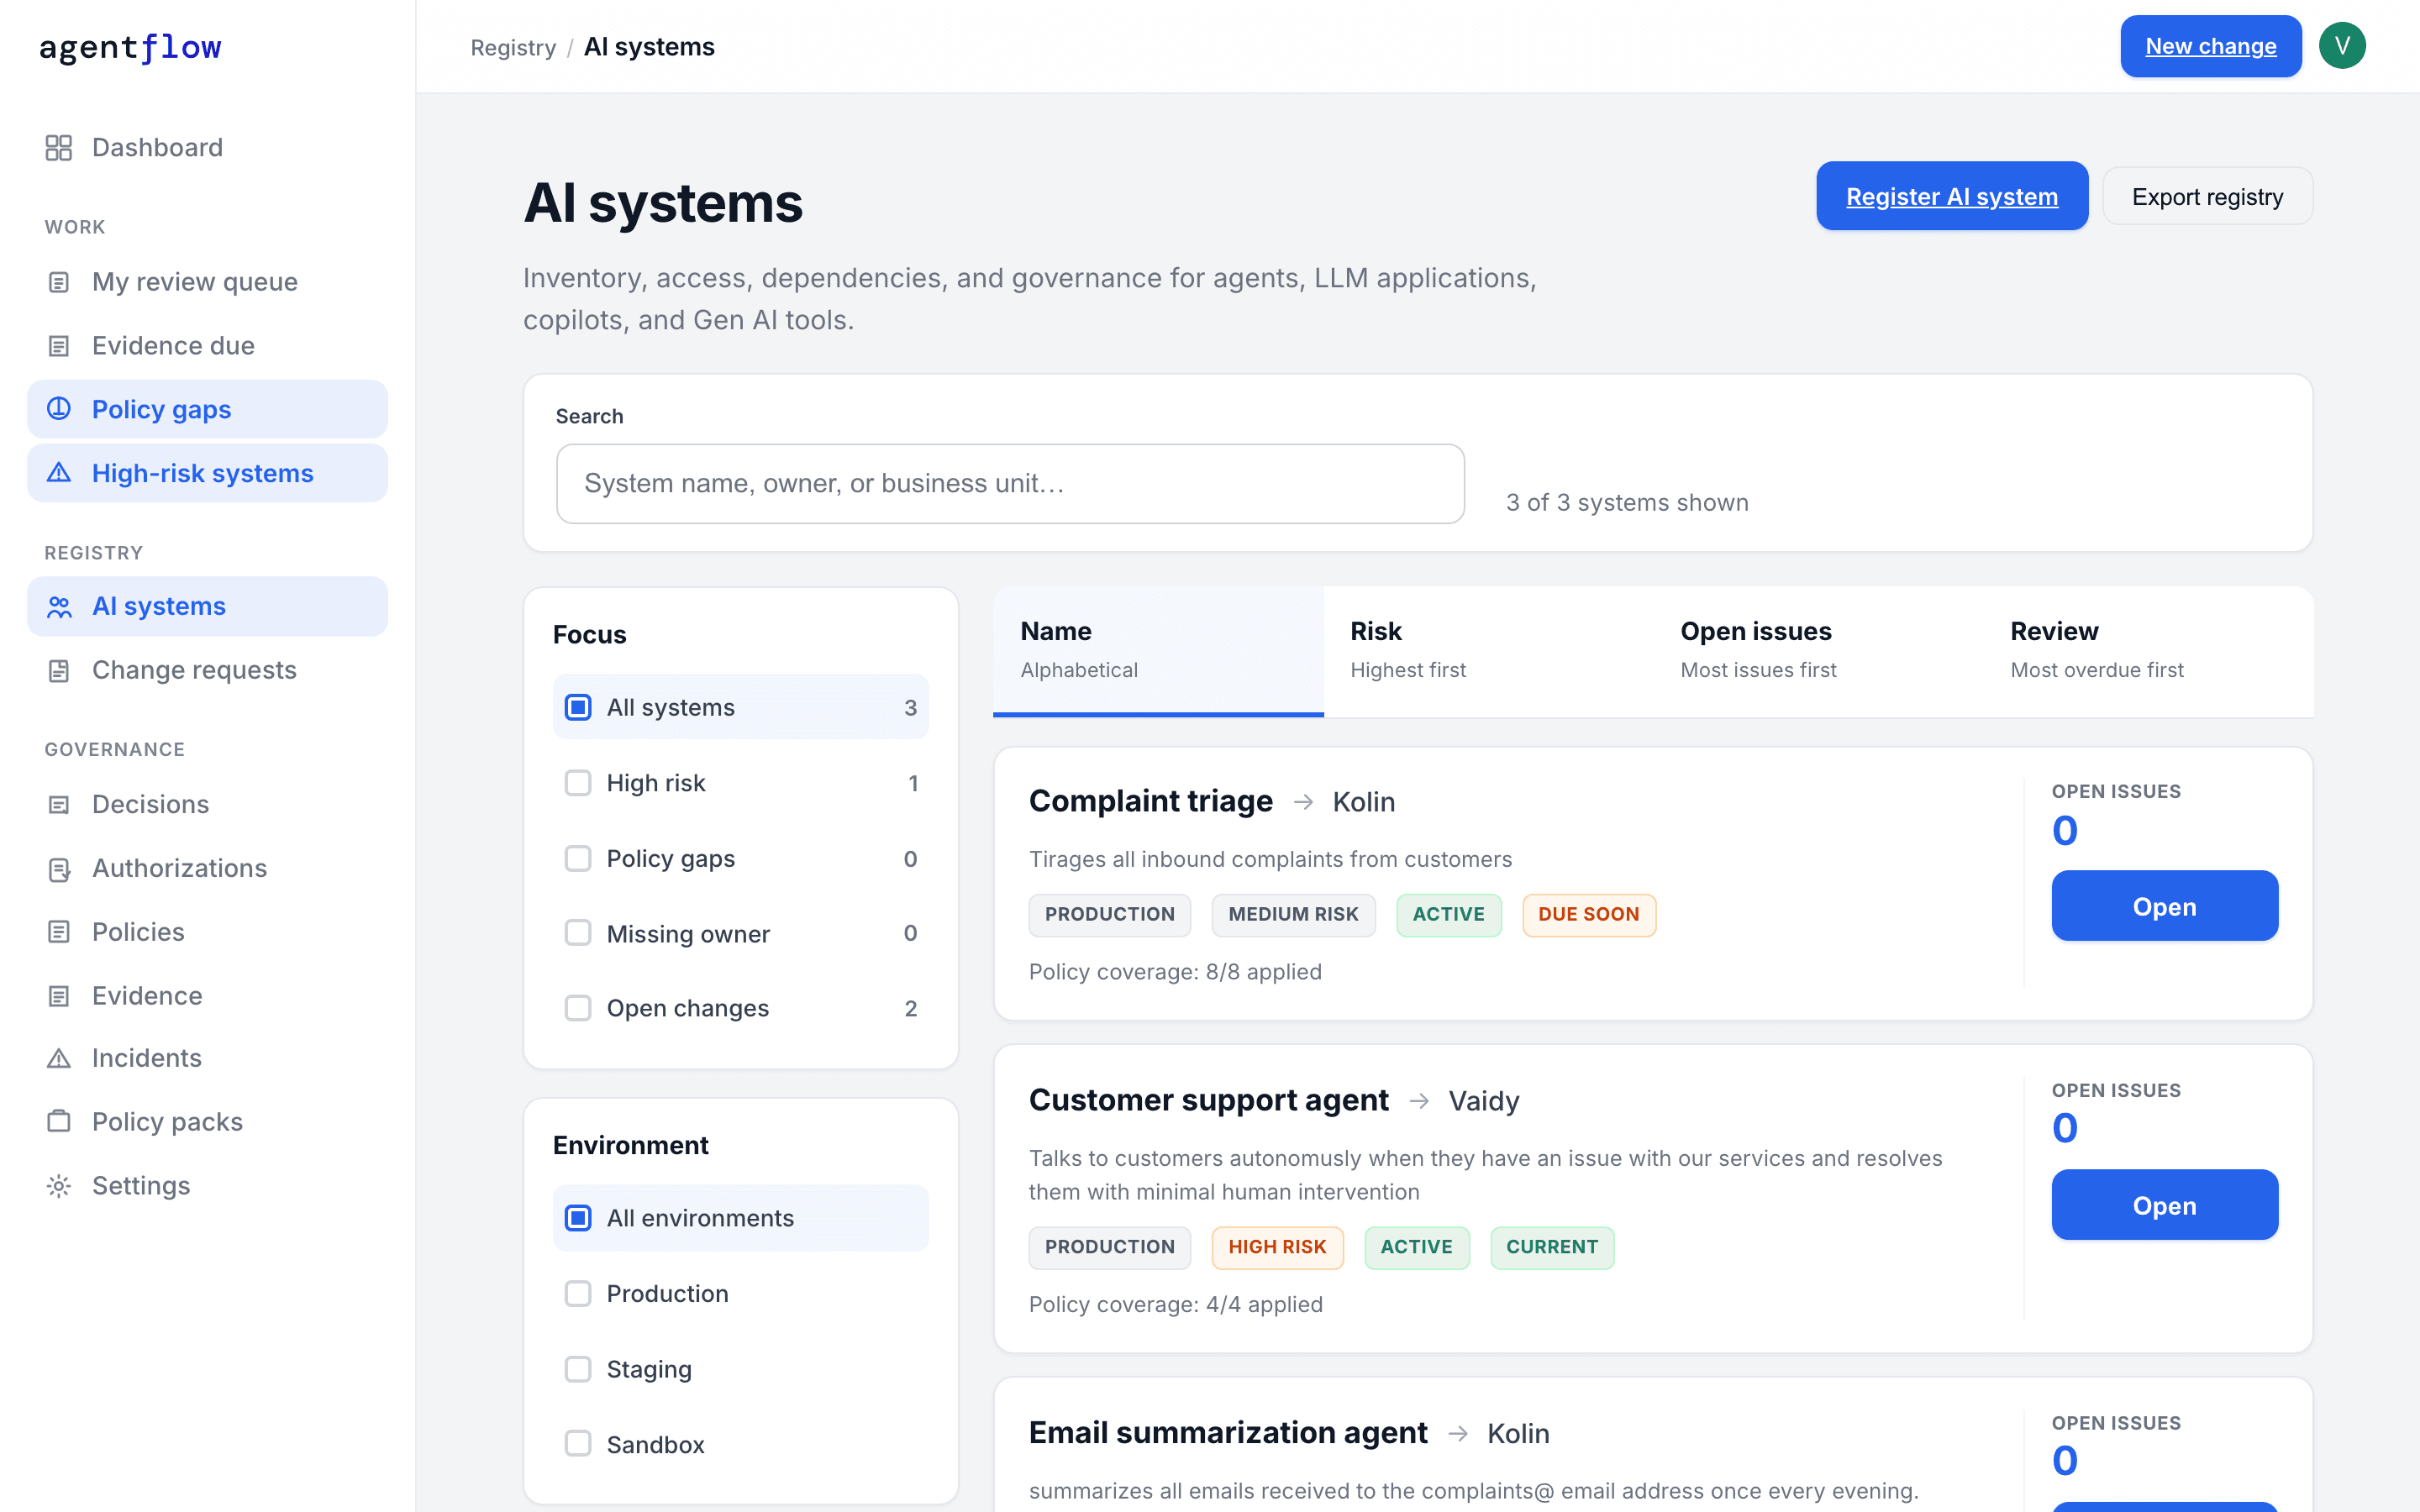Click the Incidents triangle icon

[x=59, y=1058]
